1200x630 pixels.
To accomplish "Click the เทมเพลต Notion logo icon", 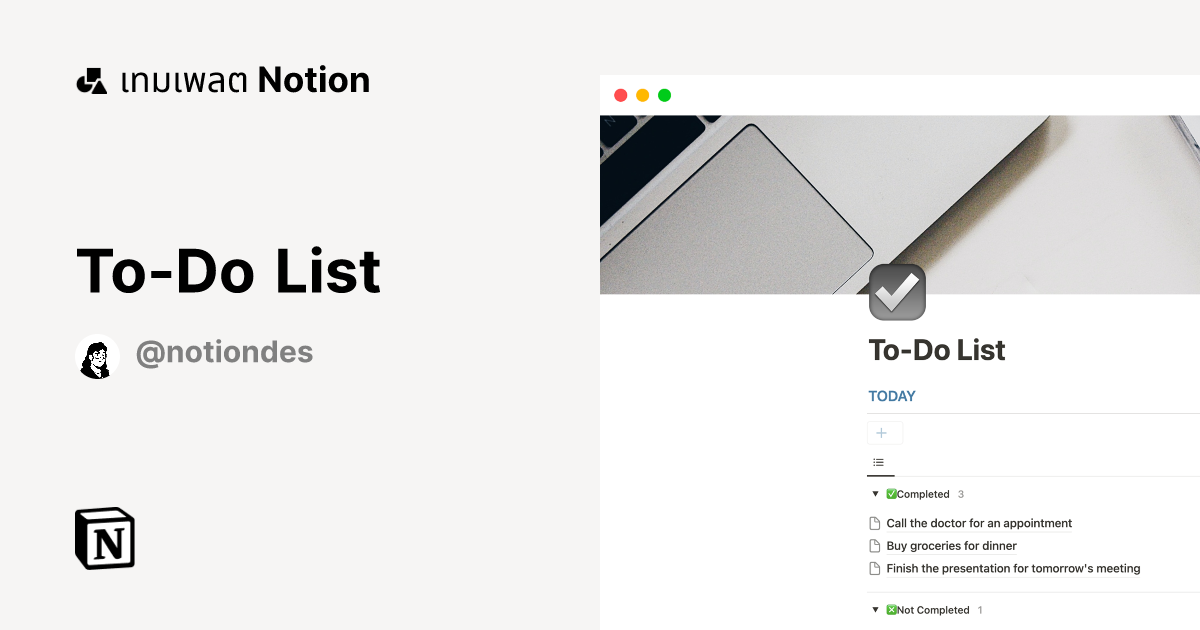I will [x=91, y=80].
